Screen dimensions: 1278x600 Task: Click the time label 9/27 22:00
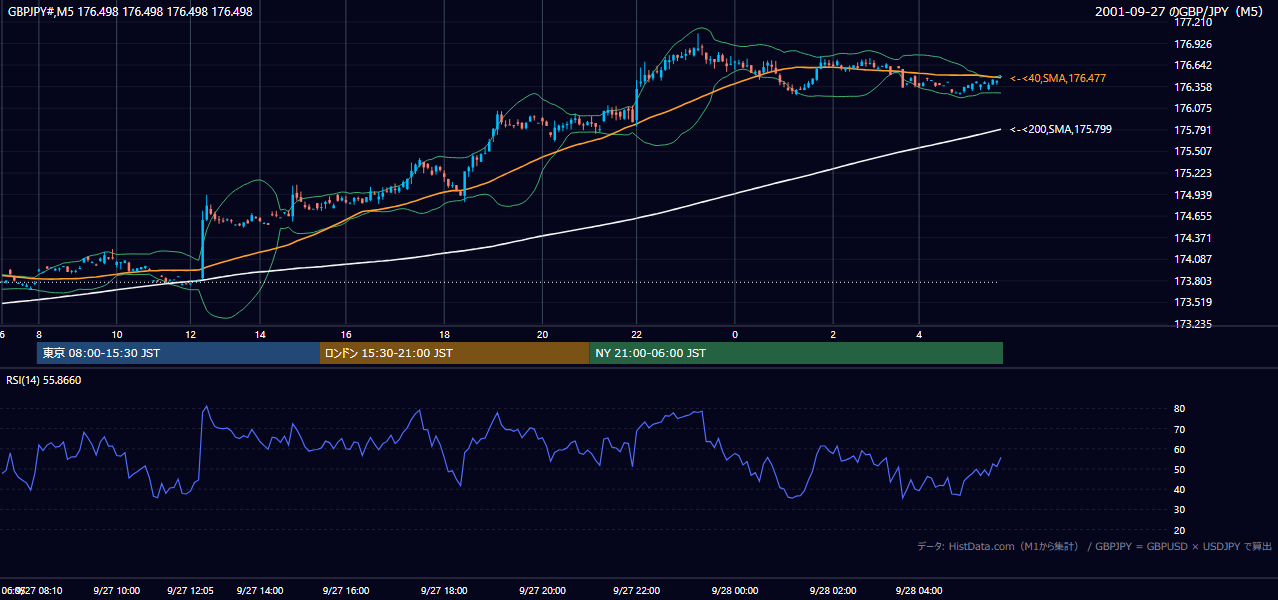pos(637,591)
